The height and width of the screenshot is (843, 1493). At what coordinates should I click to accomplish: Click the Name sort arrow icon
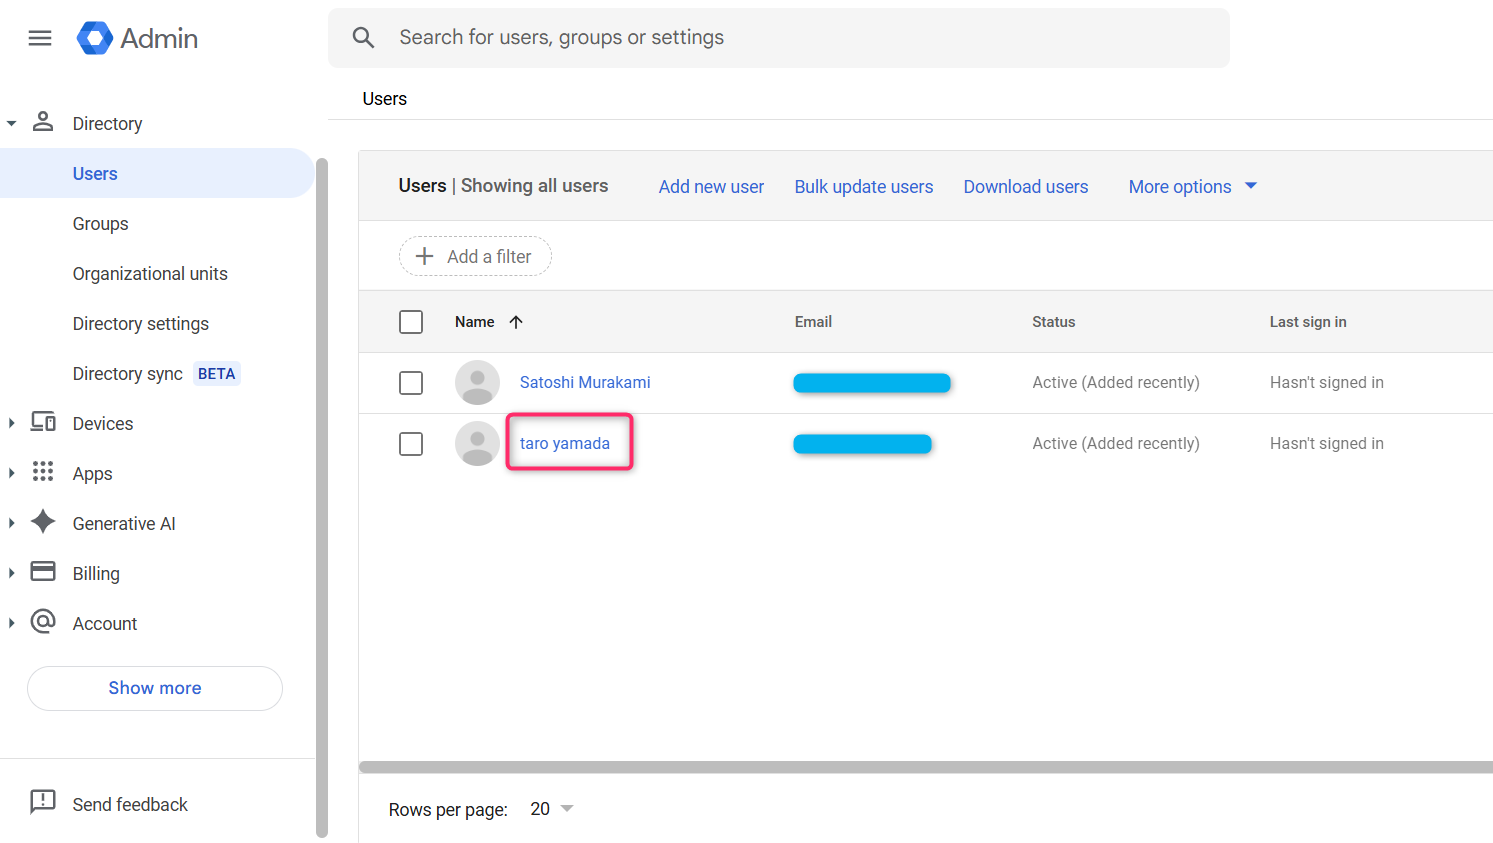516,322
